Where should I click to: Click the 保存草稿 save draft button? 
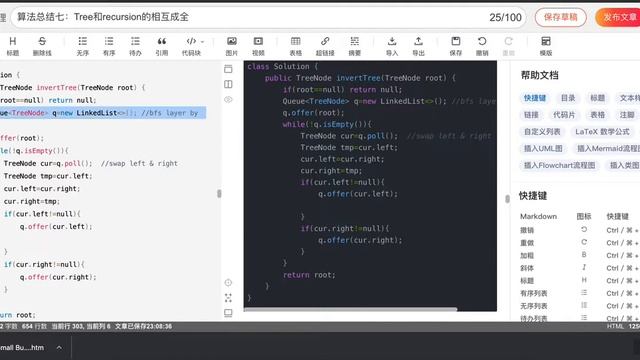560,17
